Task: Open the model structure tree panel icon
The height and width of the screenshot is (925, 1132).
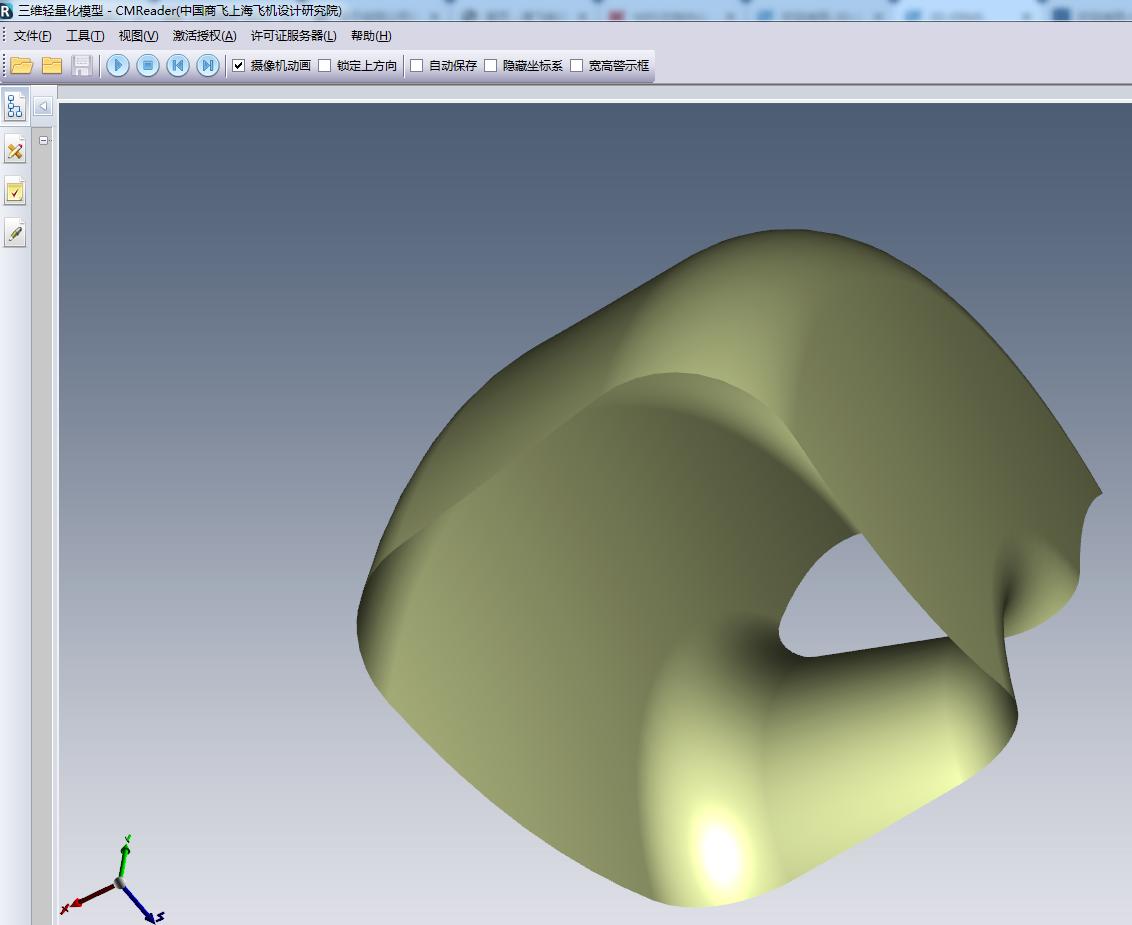Action: (x=15, y=106)
